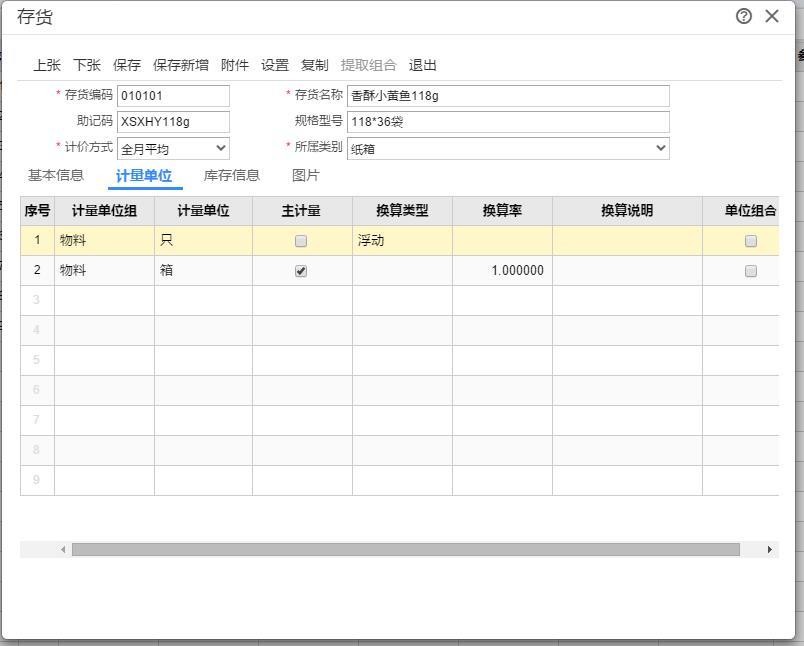Go to next record with 下张
The height and width of the screenshot is (646, 804).
87,65
